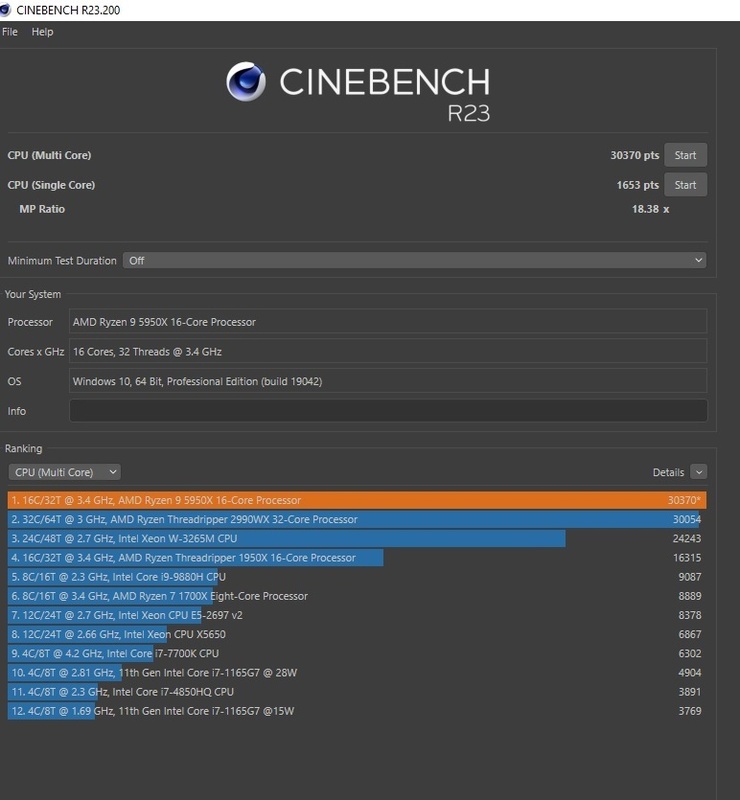This screenshot has height=800, width=740.
Task: Click the Cinebench icon in title bar
Action: click(8, 9)
